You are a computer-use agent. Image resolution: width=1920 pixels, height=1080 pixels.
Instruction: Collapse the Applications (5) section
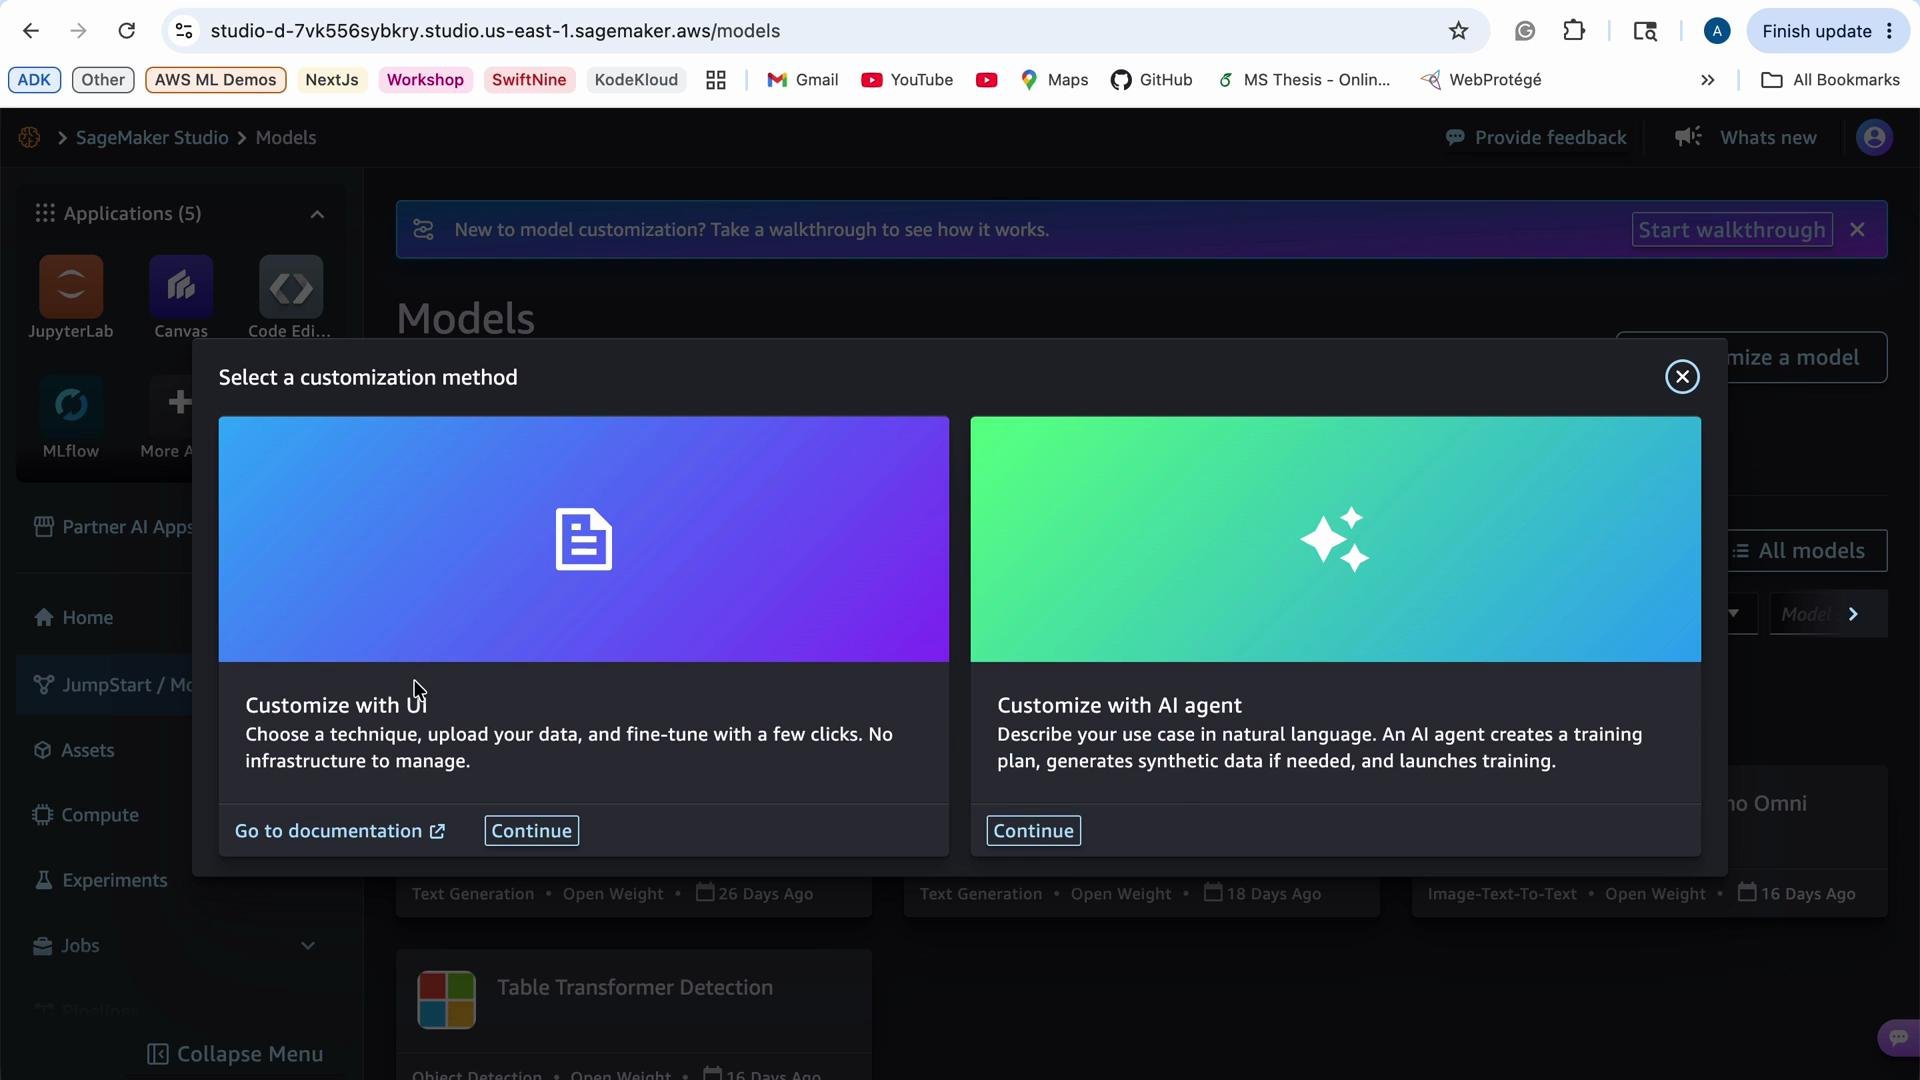pyautogui.click(x=317, y=214)
